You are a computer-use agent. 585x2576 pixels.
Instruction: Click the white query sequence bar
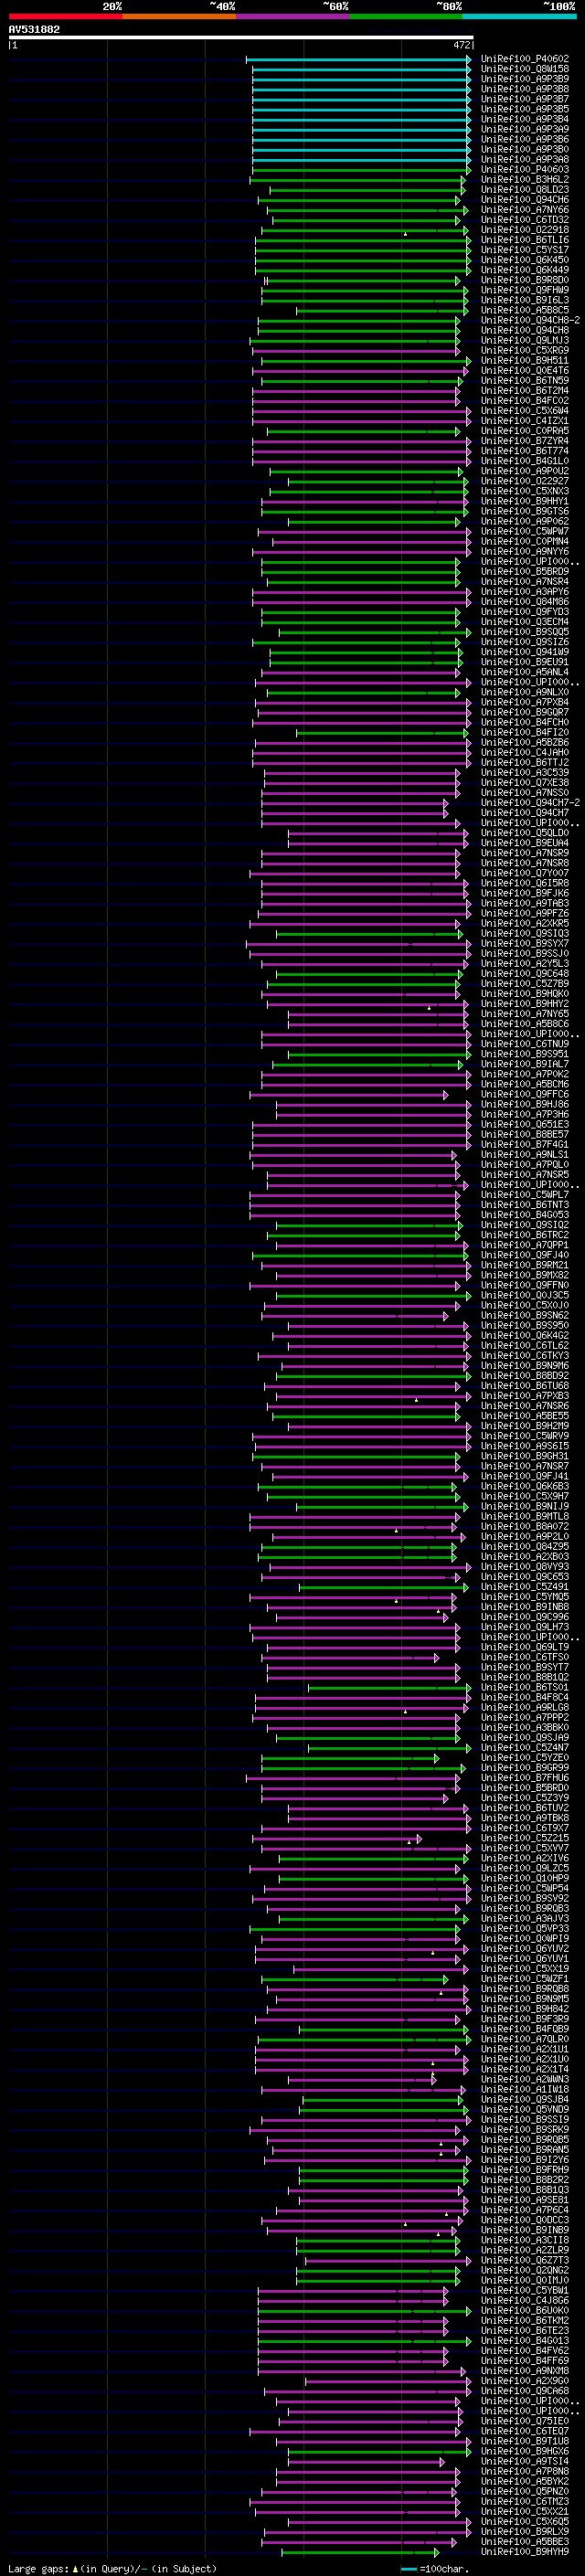click(x=241, y=38)
